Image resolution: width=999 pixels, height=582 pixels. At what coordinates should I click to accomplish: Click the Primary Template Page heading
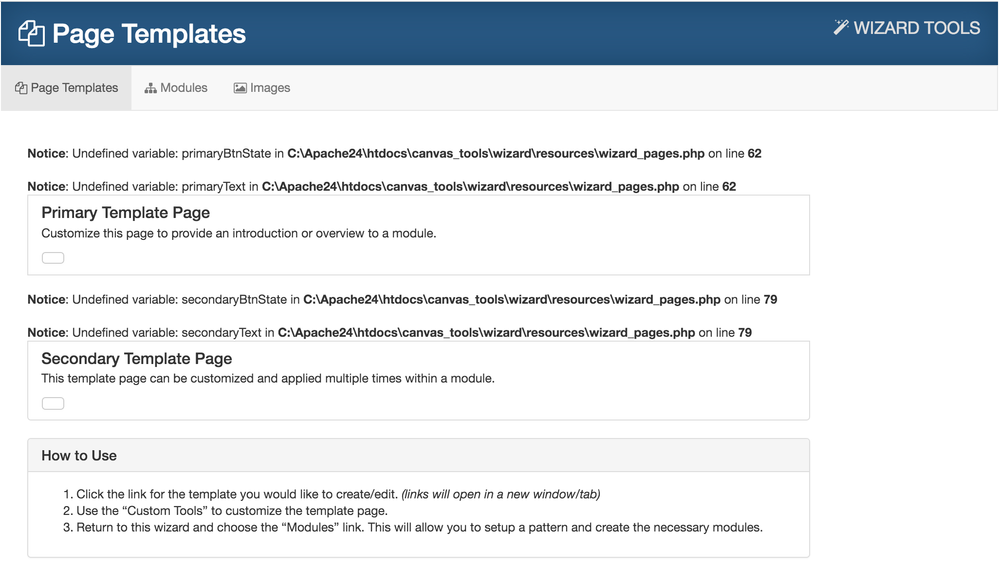pos(126,212)
